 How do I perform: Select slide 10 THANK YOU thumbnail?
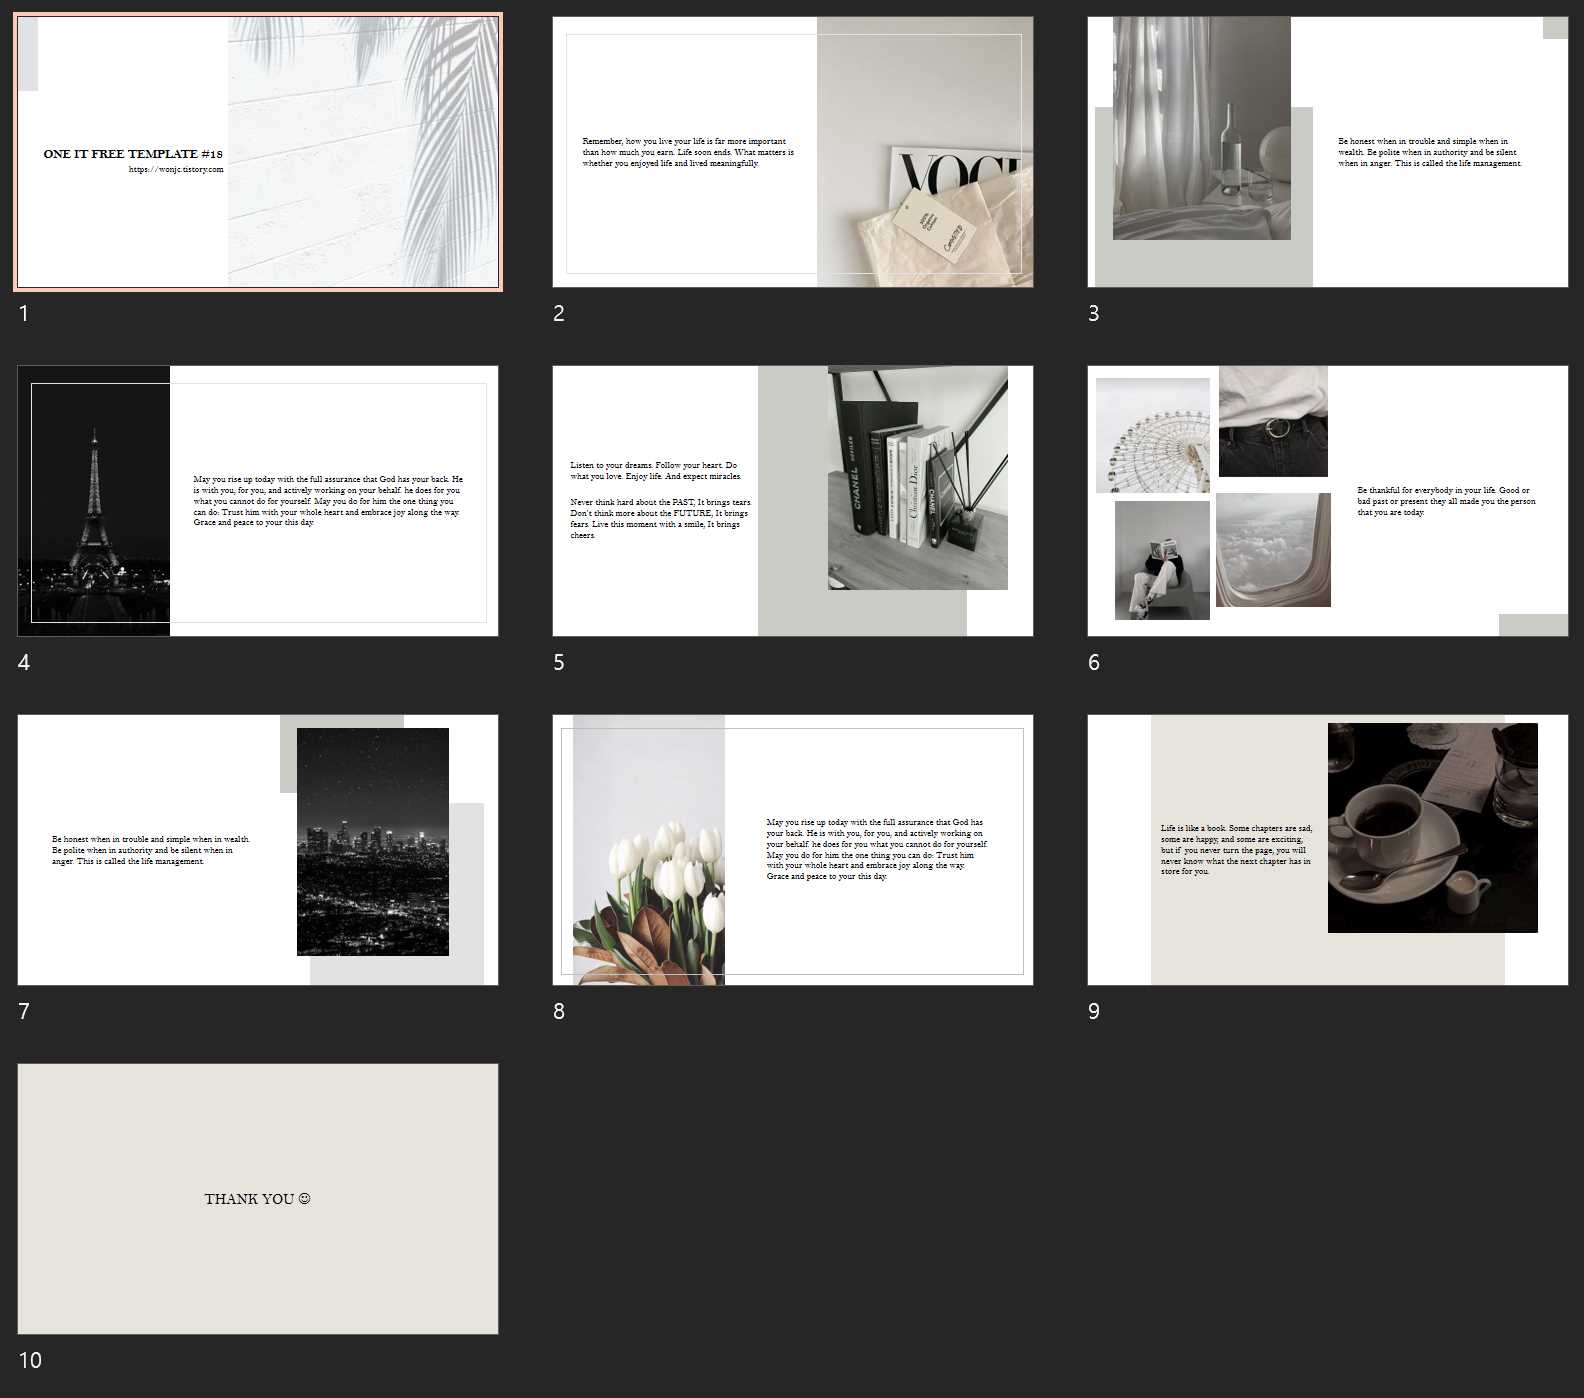coord(258,1199)
